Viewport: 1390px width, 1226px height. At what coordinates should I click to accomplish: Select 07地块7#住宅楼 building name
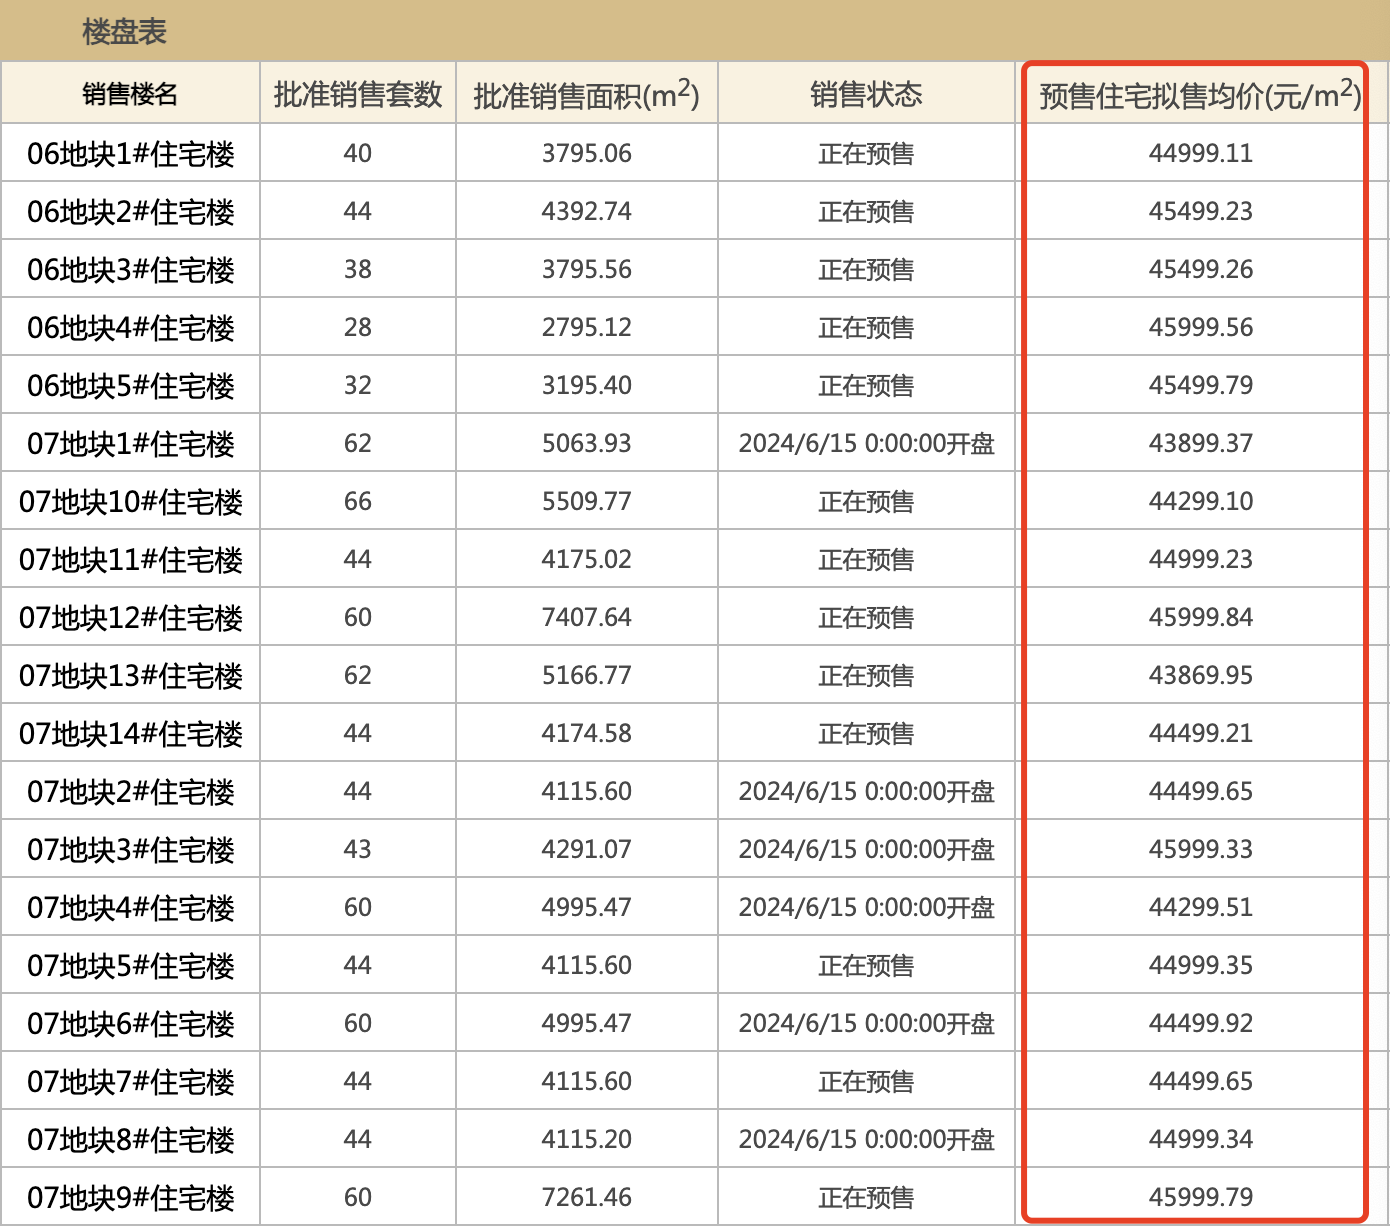131,1081
